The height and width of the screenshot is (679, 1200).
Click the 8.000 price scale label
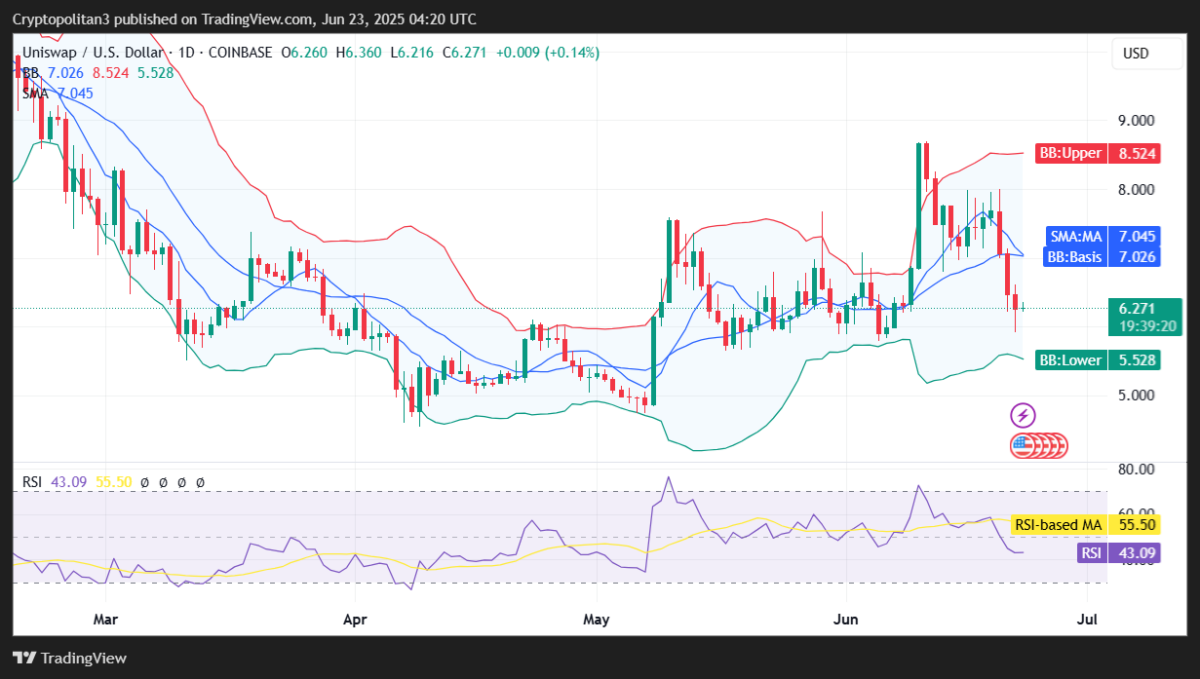point(1138,189)
